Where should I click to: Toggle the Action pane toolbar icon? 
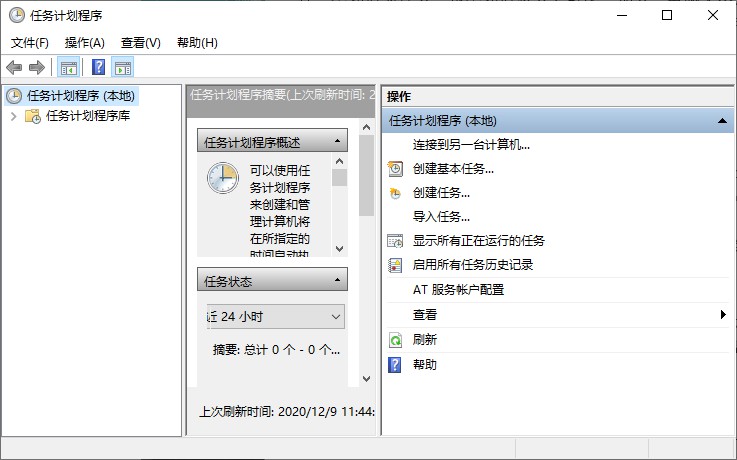(123, 67)
